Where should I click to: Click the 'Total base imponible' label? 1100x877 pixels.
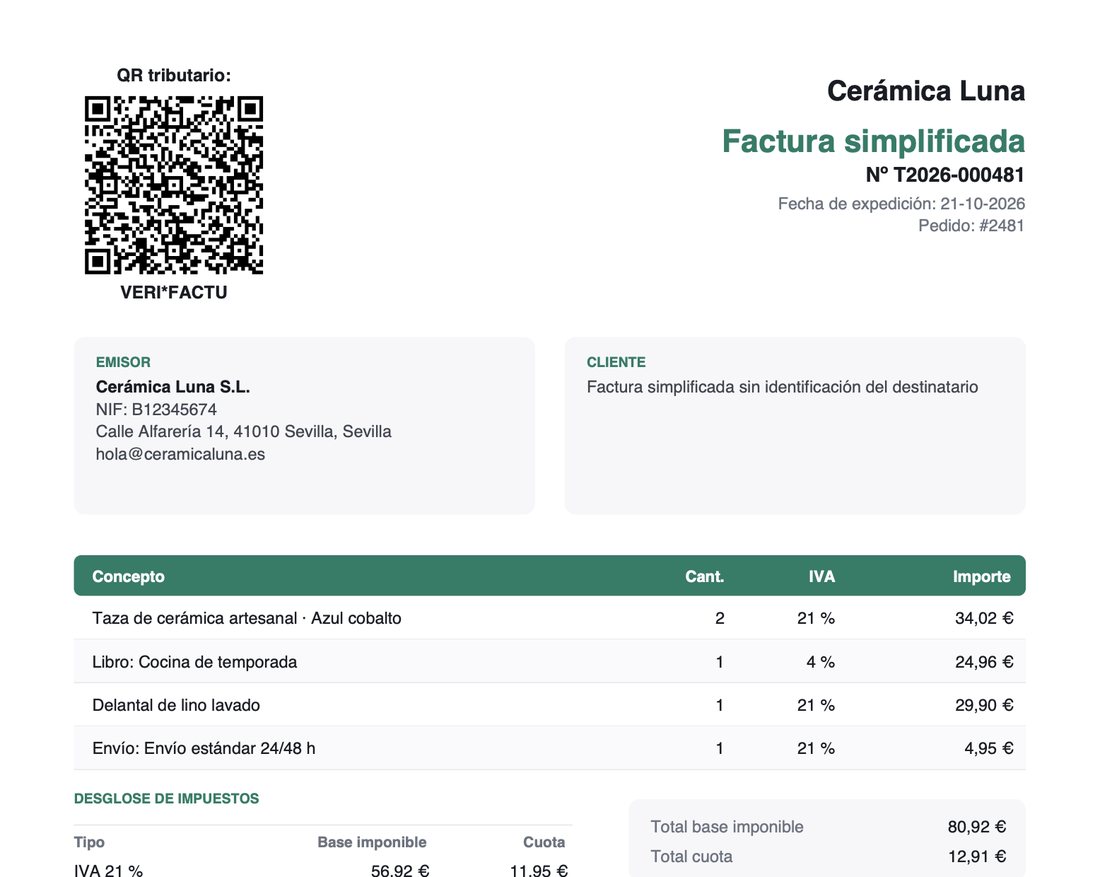[727, 826]
